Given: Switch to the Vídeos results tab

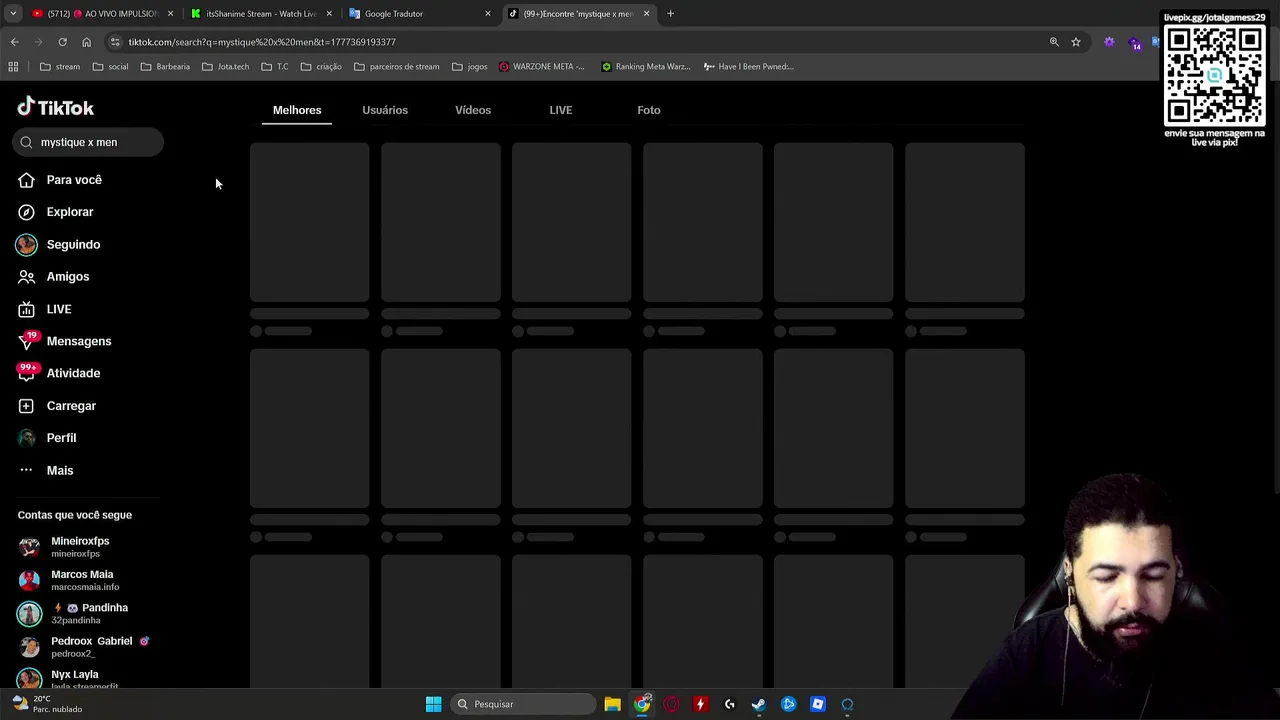Looking at the screenshot, I should 473,110.
